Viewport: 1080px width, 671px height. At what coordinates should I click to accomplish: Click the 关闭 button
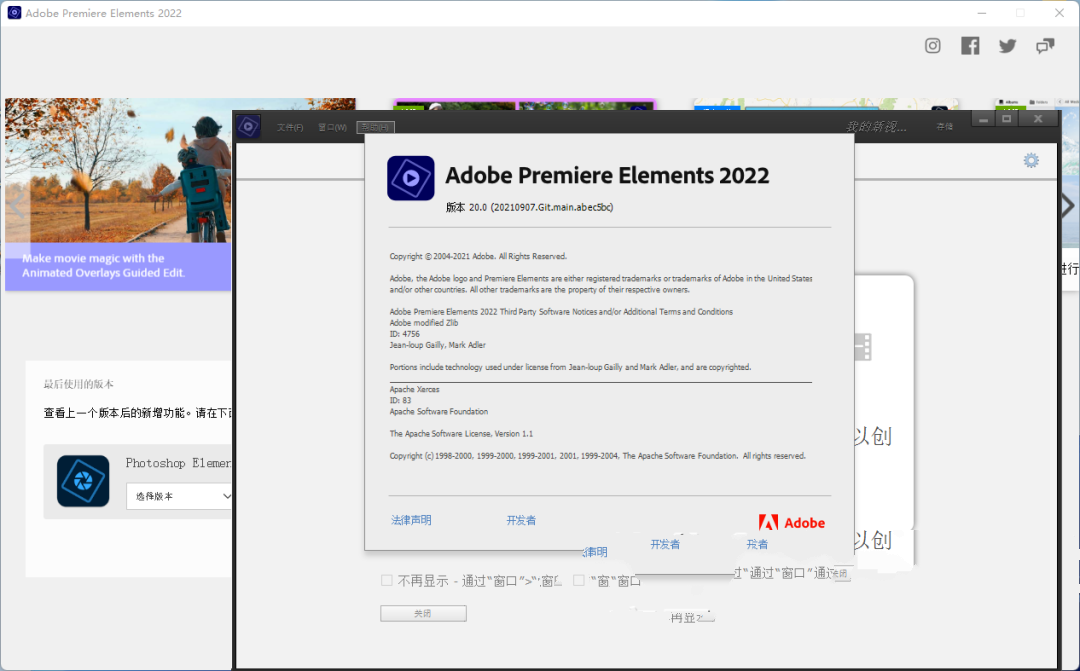click(423, 613)
